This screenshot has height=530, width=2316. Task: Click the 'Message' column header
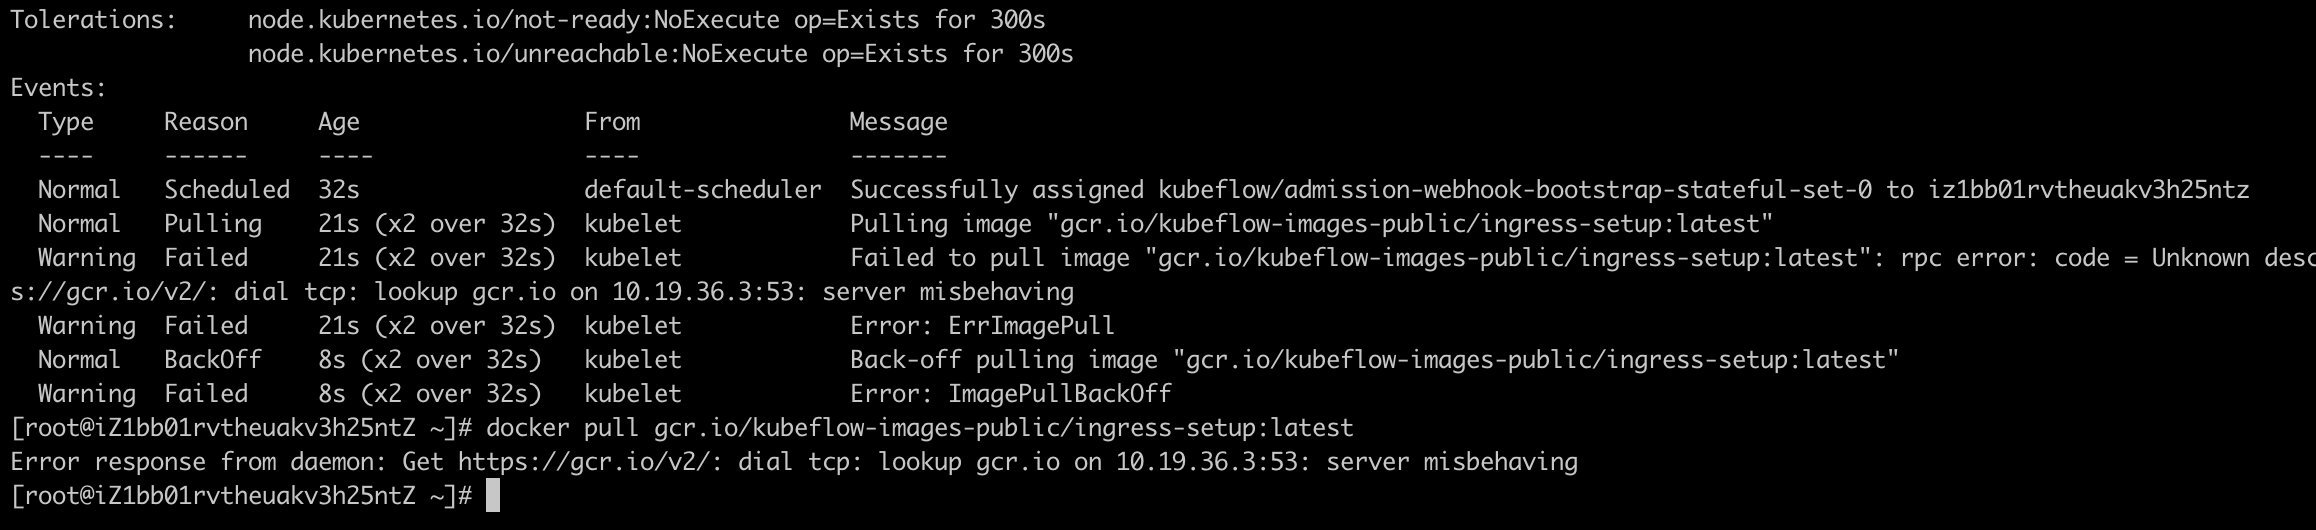[898, 123]
